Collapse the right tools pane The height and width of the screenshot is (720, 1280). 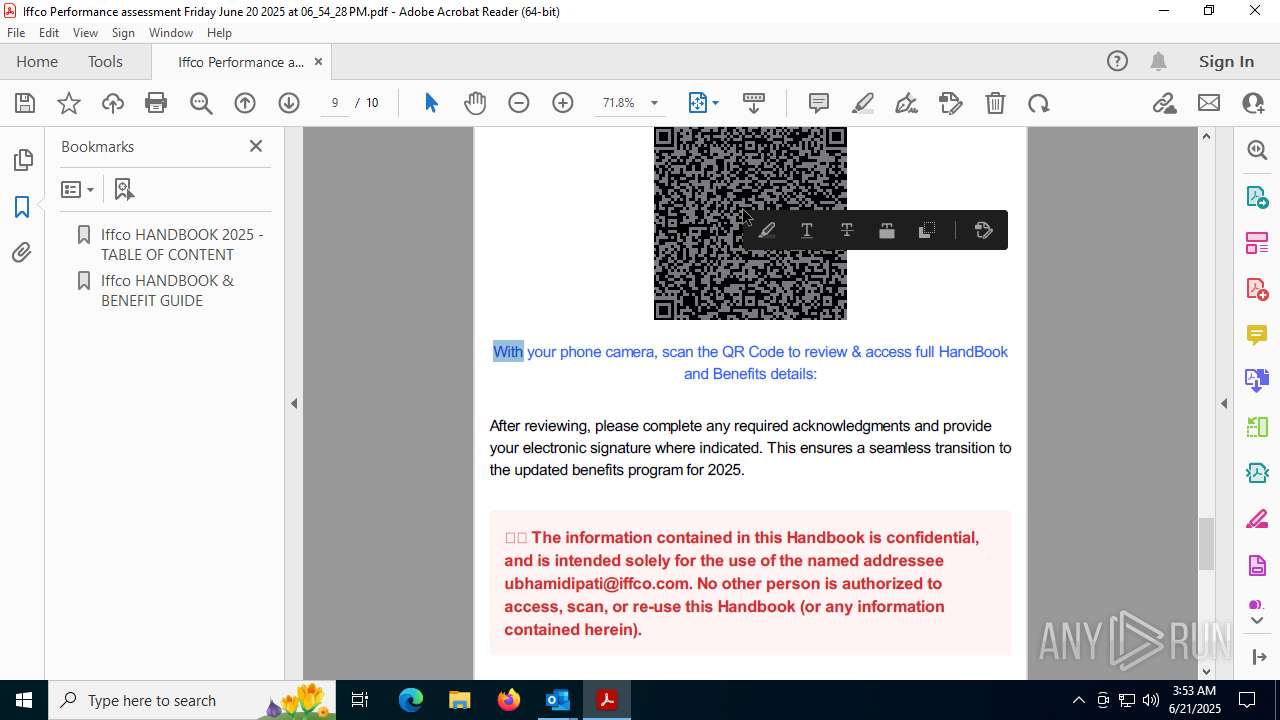(1224, 404)
